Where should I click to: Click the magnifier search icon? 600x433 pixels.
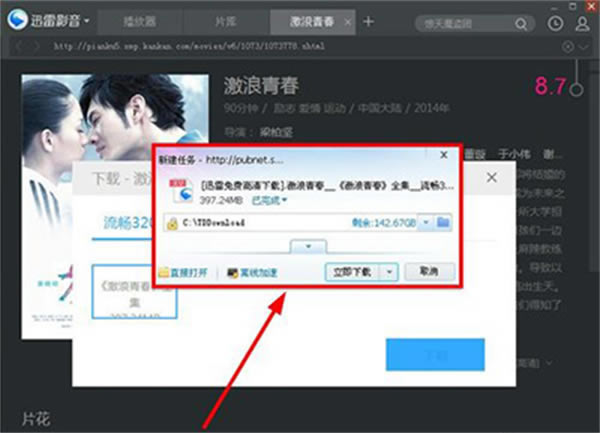coord(521,24)
